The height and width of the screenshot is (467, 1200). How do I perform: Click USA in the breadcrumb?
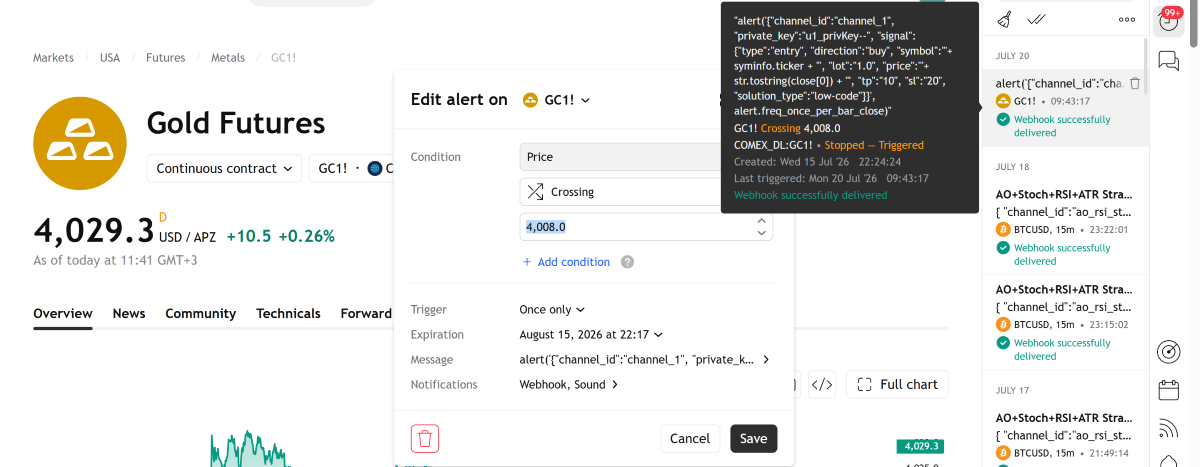point(109,58)
